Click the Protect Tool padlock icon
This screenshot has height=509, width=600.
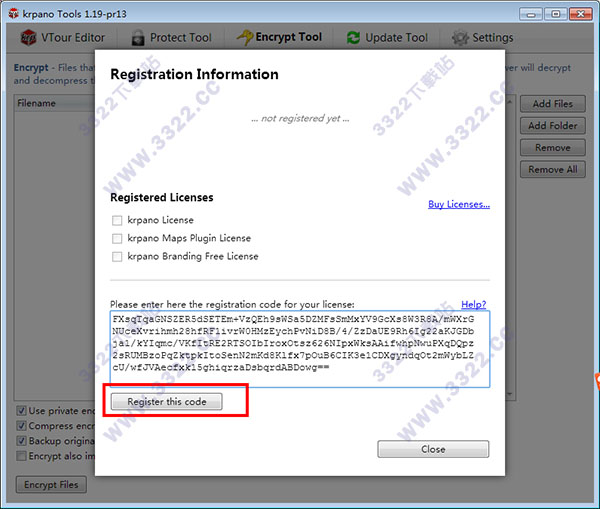click(138, 38)
